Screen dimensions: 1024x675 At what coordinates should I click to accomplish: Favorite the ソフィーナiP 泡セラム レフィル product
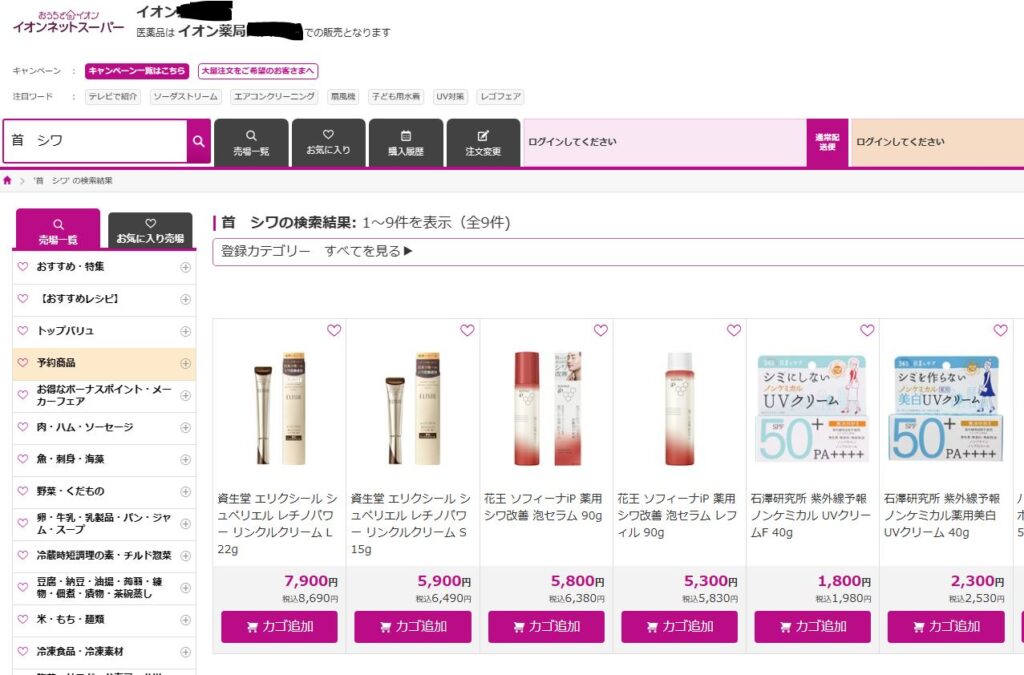pyautogui.click(x=734, y=330)
